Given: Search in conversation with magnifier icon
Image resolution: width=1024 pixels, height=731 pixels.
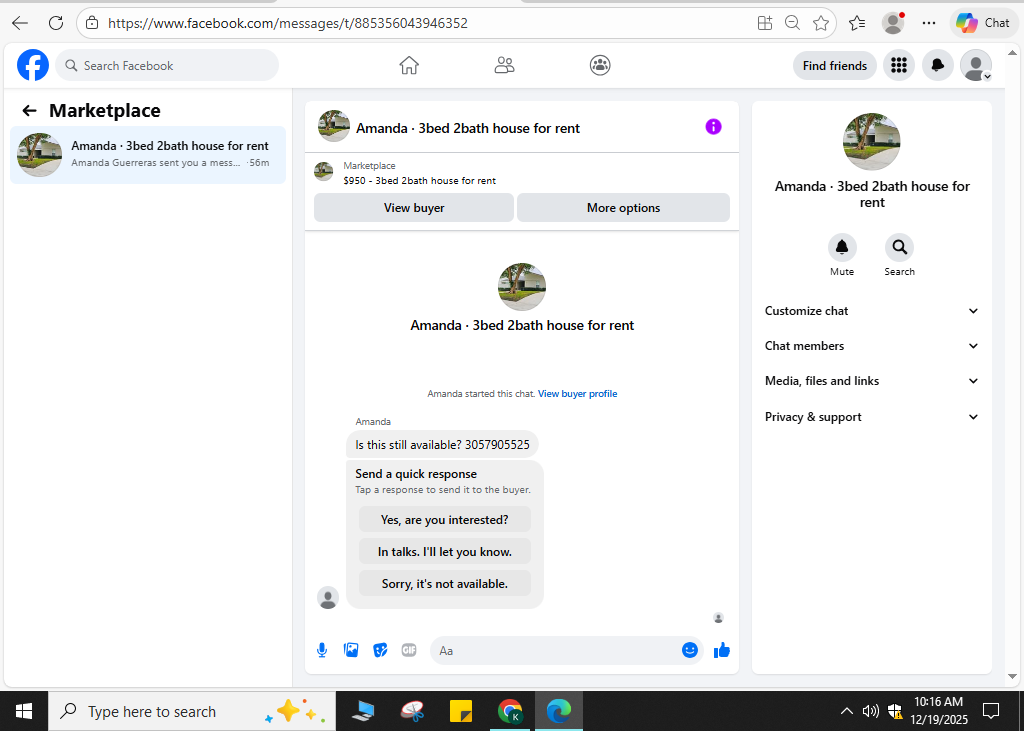Looking at the screenshot, I should (x=899, y=248).
